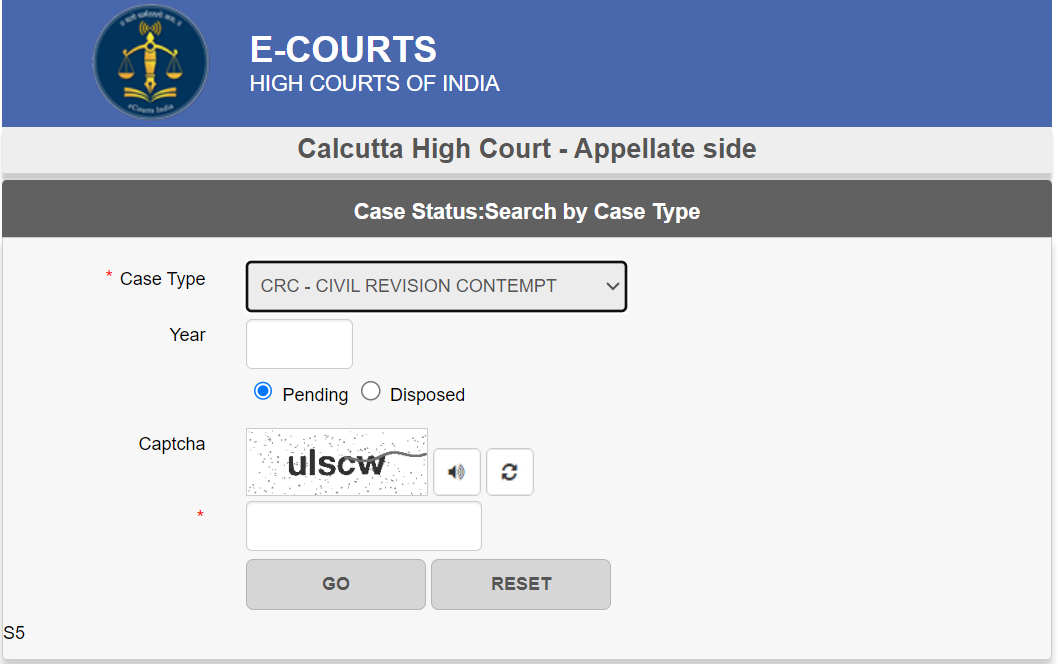The width and height of the screenshot is (1058, 664).
Task: Click the Case Status:Search by Case Type header
Action: 527,211
